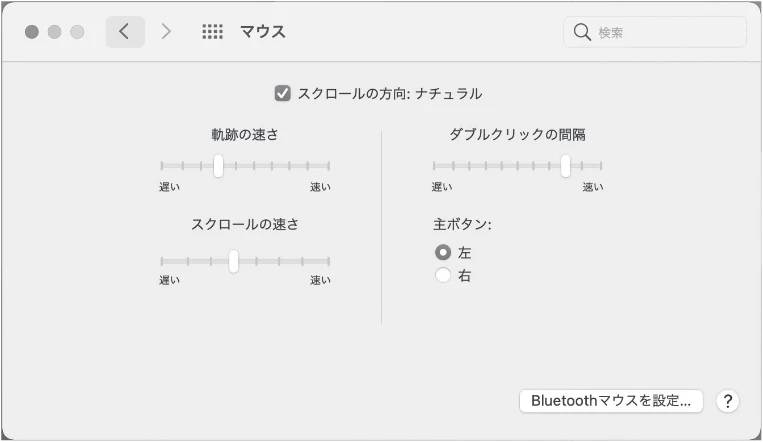Image resolution: width=763 pixels, height=442 pixels.
Task: Minimize the マウス preferences window
Action: (x=54, y=32)
